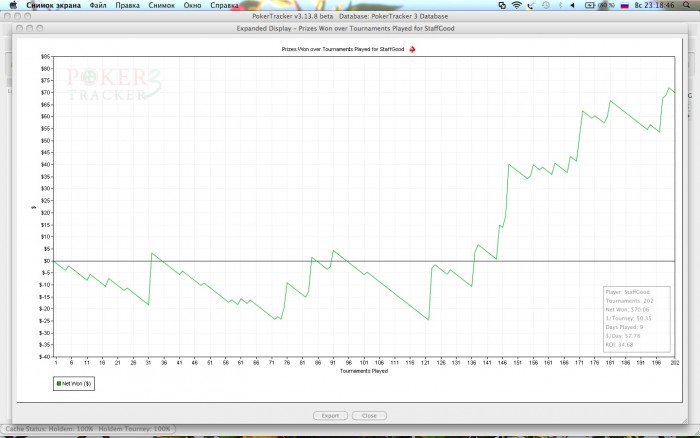
Task: Click the 'Tournaments Played' x-axis label
Action: click(x=364, y=371)
